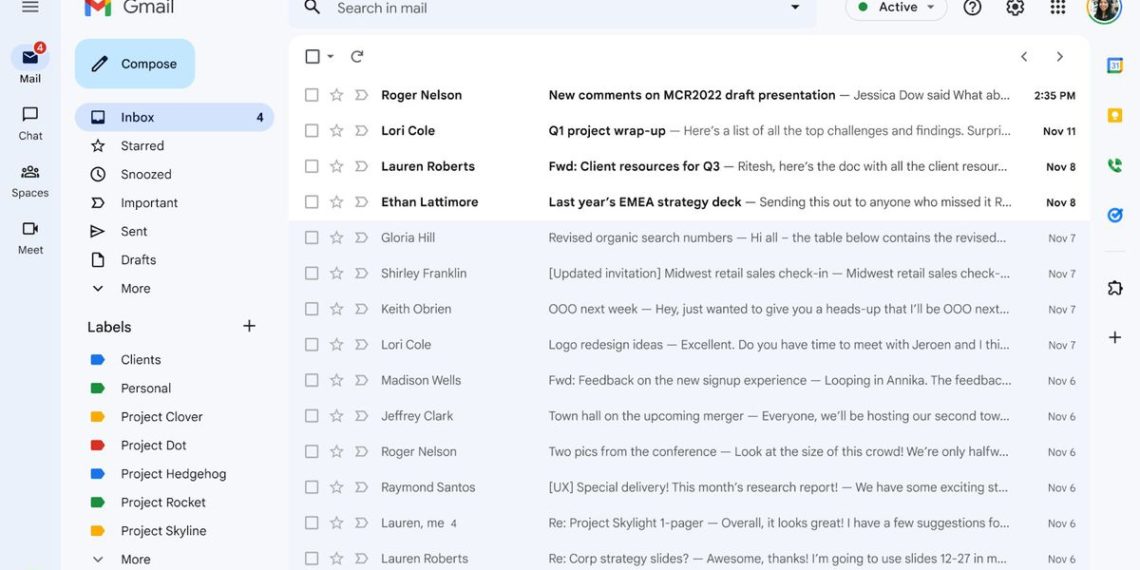
Task: Open the Inbox folder
Action: (x=174, y=117)
